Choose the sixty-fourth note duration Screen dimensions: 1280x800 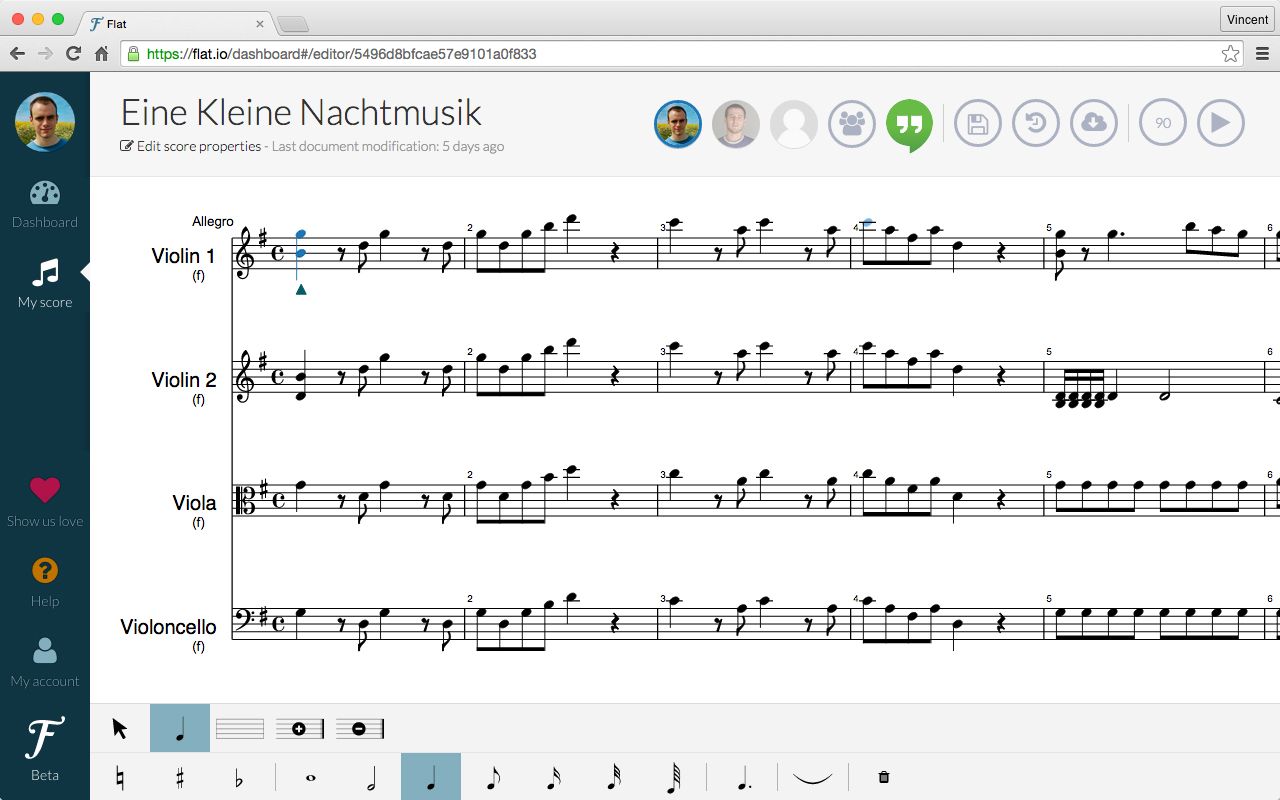(x=674, y=778)
